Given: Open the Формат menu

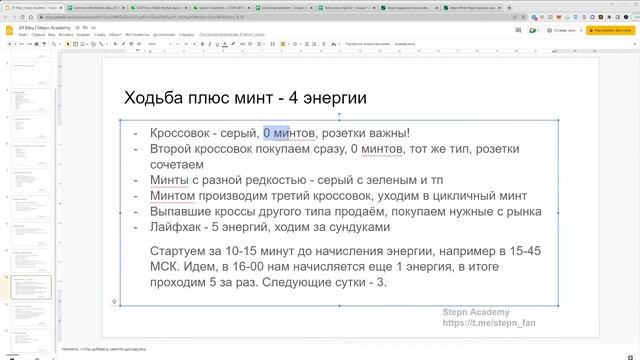Looking at the screenshot, I should pos(83,35).
